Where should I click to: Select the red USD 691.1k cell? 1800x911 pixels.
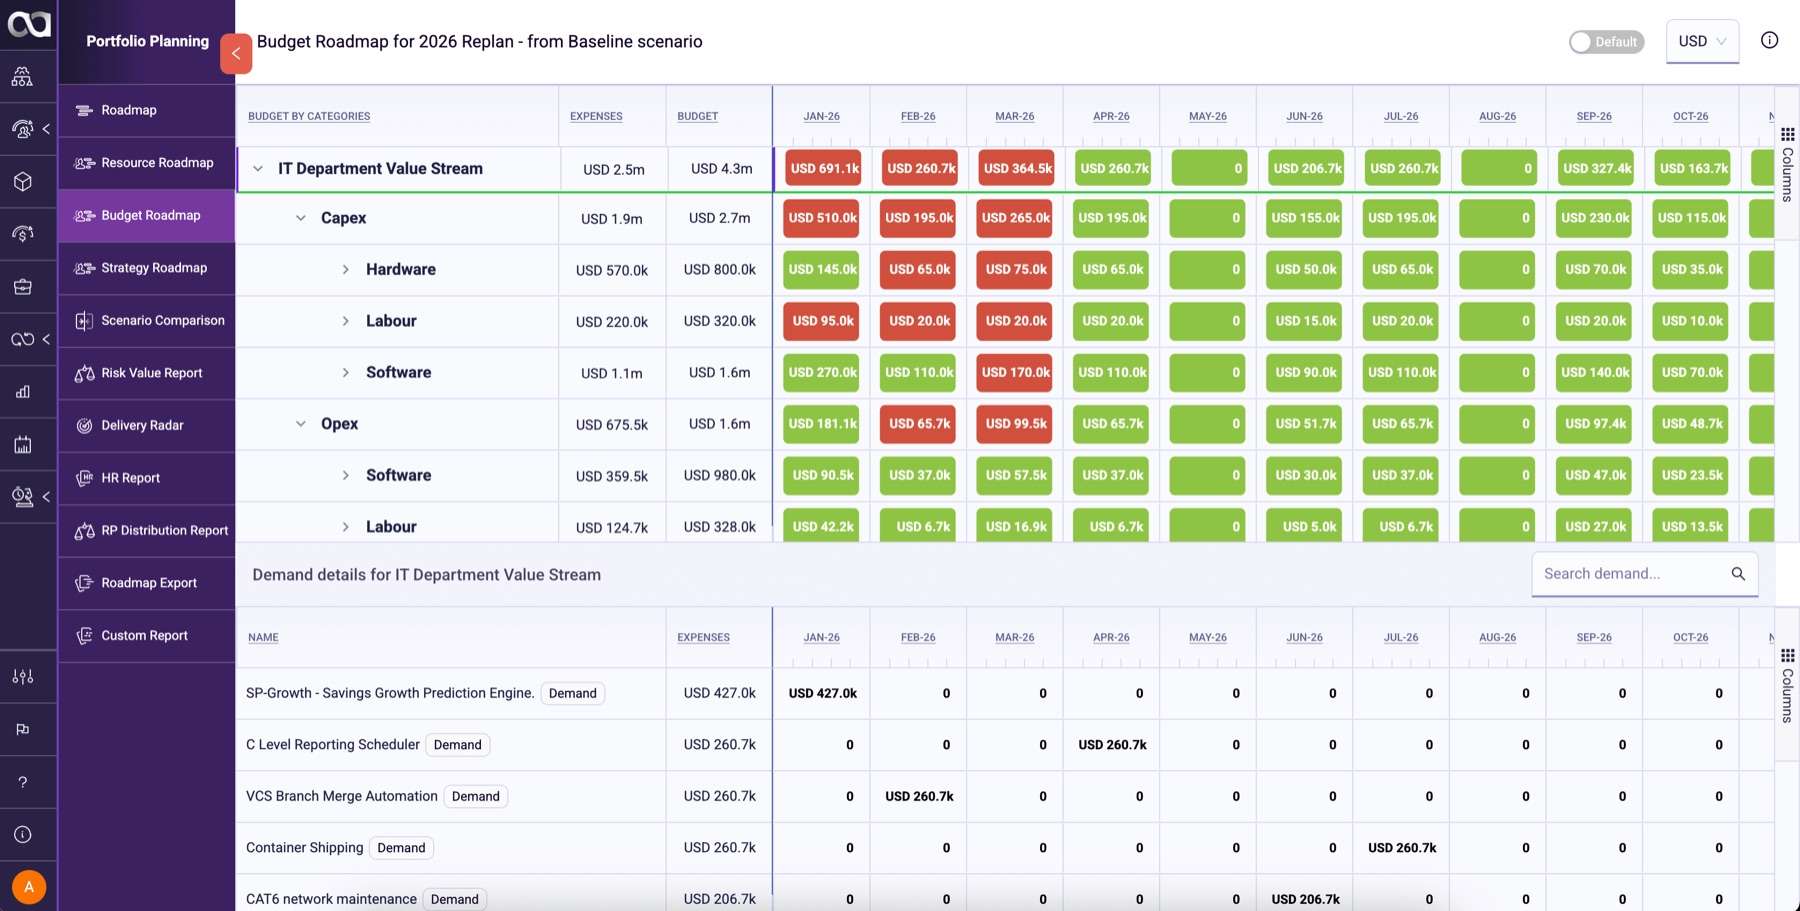pos(823,169)
